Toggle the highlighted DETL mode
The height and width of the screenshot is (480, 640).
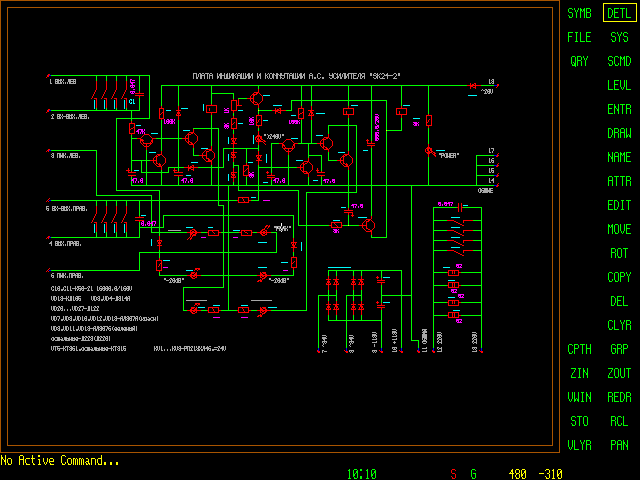(619, 13)
